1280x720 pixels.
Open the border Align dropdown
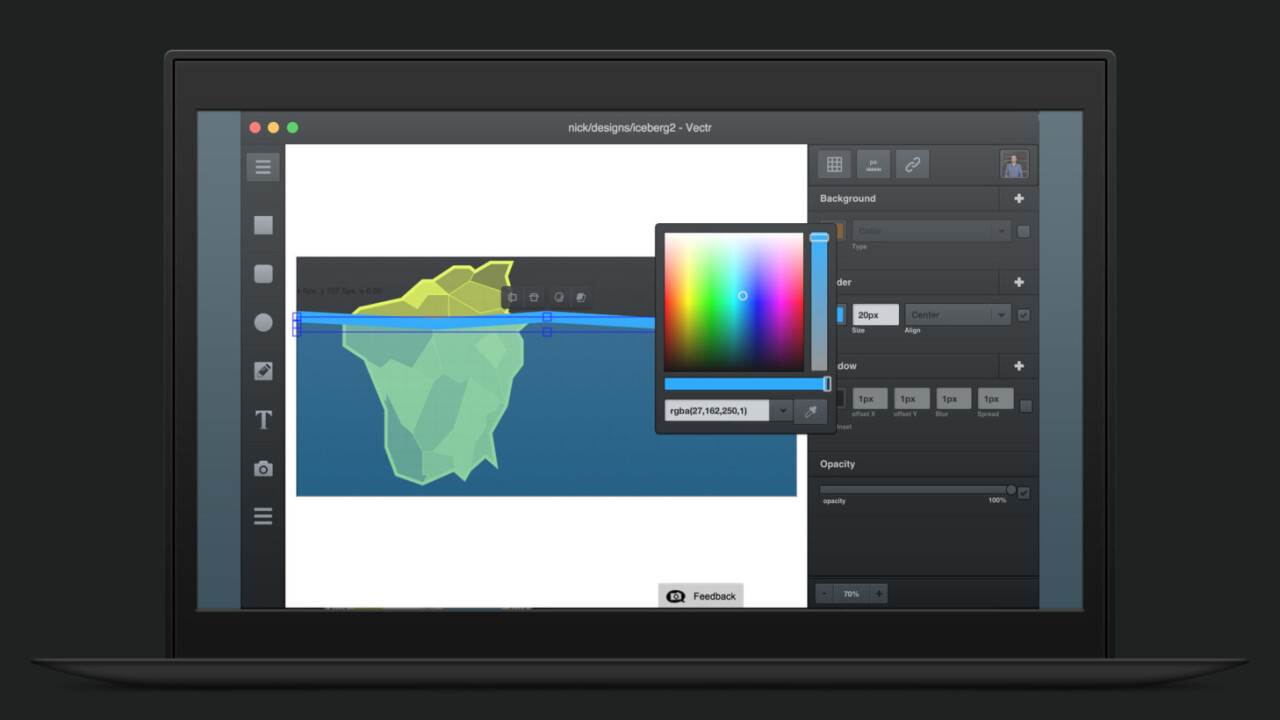[x=957, y=315]
